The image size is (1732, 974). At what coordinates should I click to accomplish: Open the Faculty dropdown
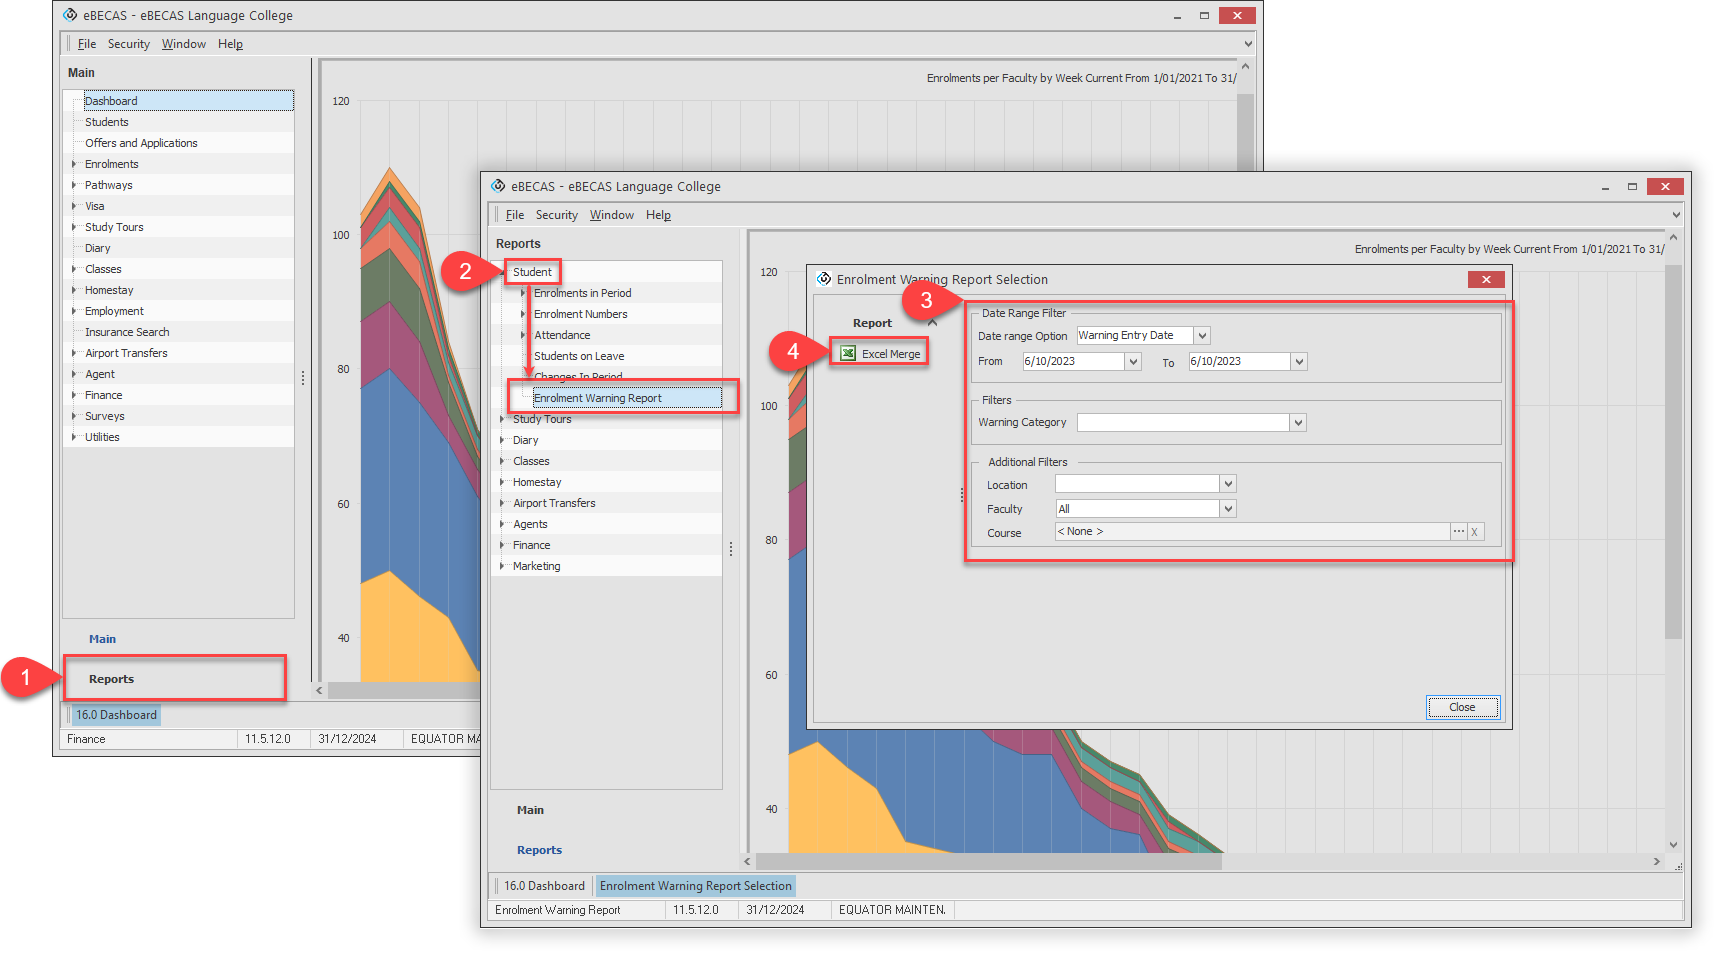pyautogui.click(x=1228, y=509)
